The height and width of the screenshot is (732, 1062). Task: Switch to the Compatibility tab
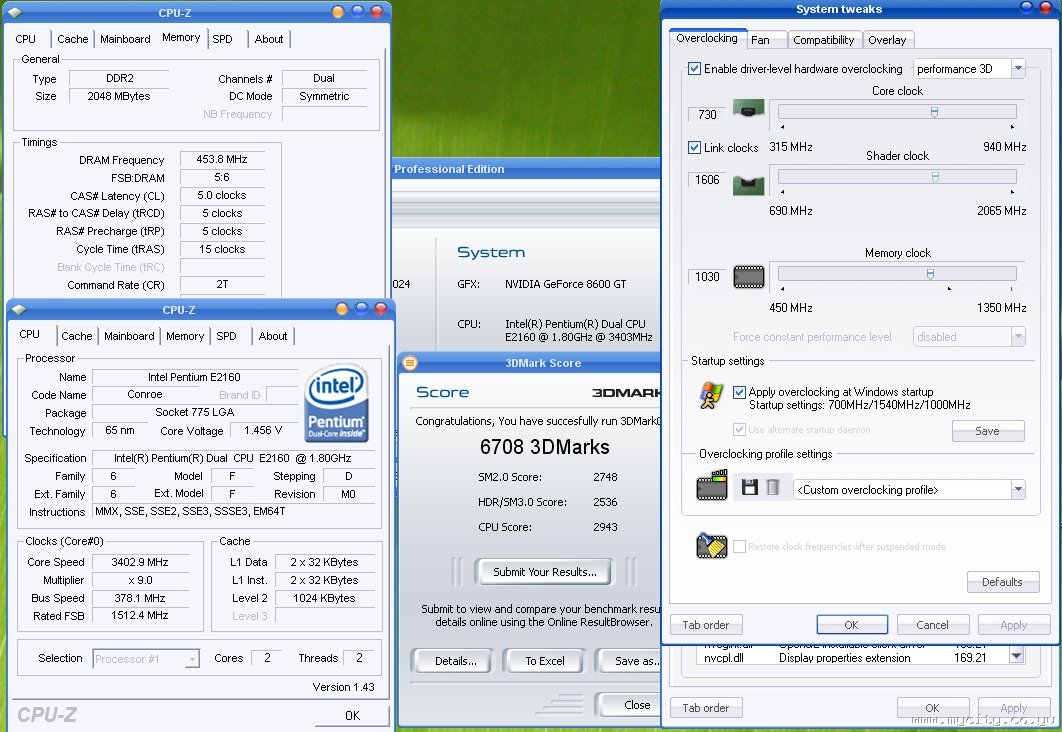coord(824,40)
